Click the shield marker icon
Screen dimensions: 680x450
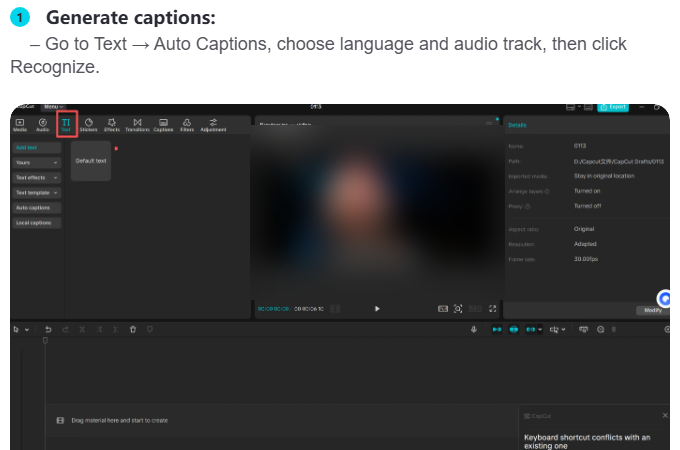[x=150, y=329]
